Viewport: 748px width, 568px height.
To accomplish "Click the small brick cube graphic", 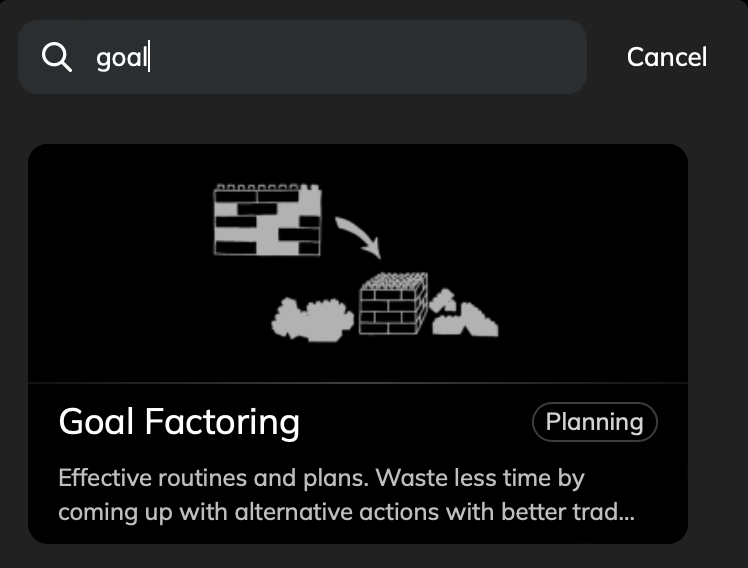I will (x=393, y=303).
